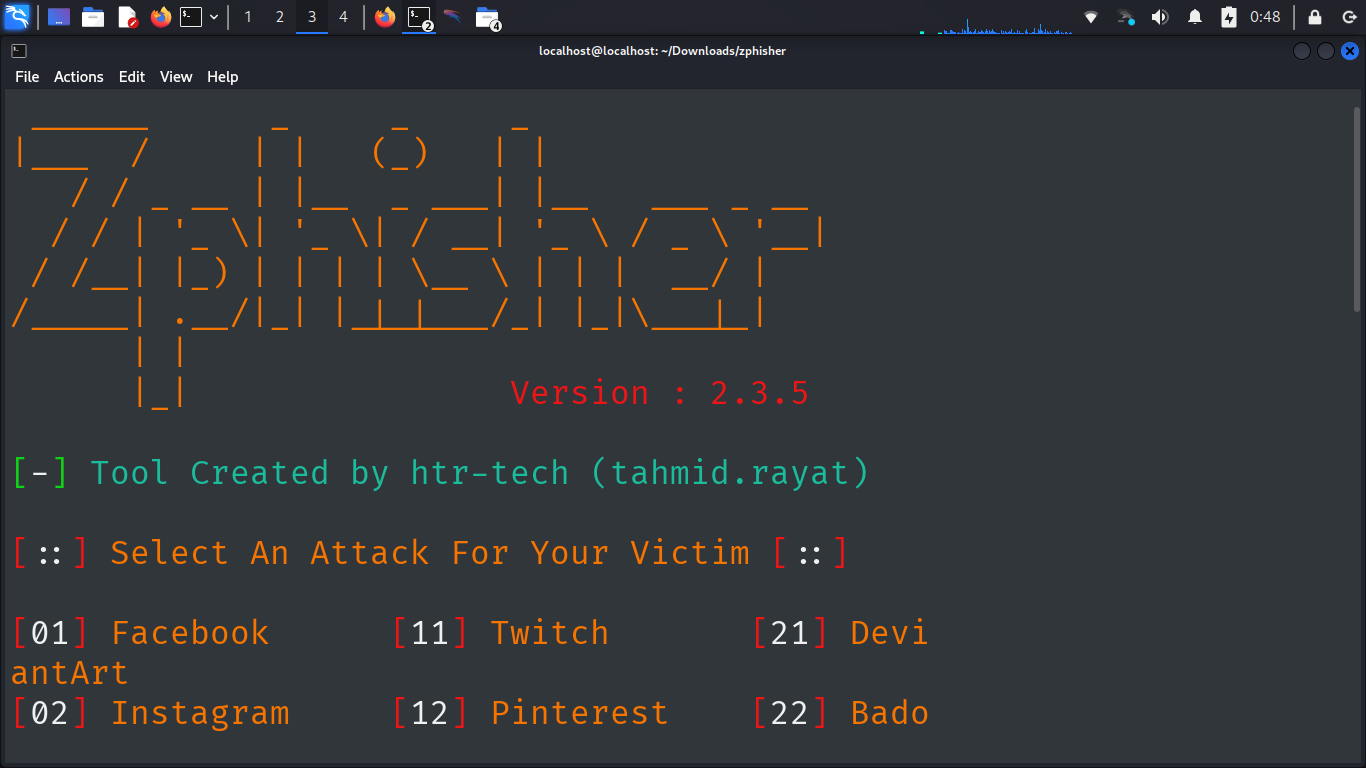Image resolution: width=1366 pixels, height=768 pixels.
Task: Open the notifications bell icon
Action: 1195,17
